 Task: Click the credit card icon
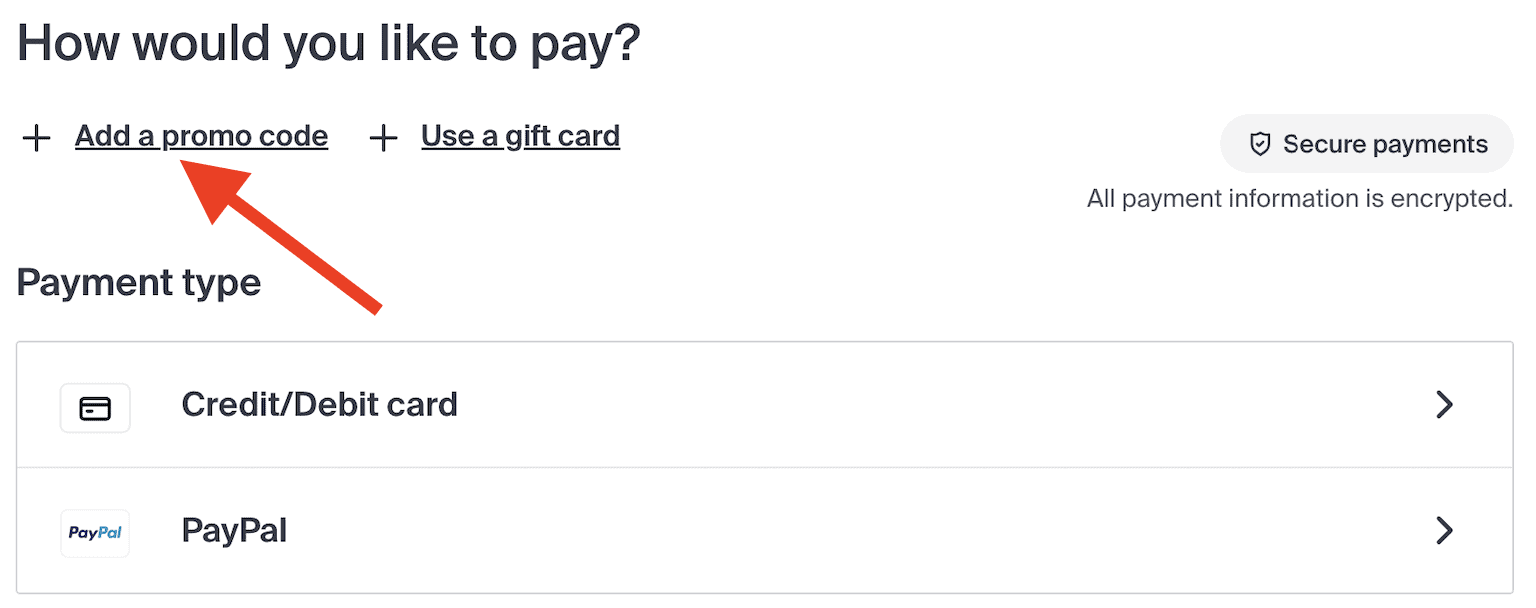pyautogui.click(x=95, y=408)
